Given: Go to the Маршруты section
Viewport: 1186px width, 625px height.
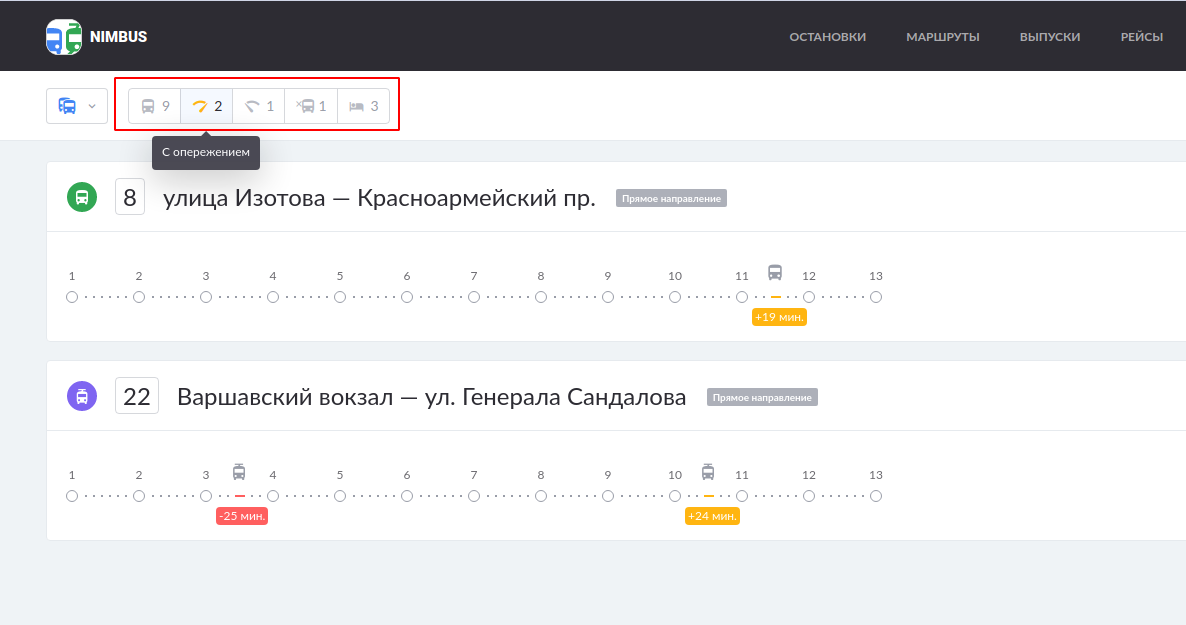Looking at the screenshot, I should (942, 37).
